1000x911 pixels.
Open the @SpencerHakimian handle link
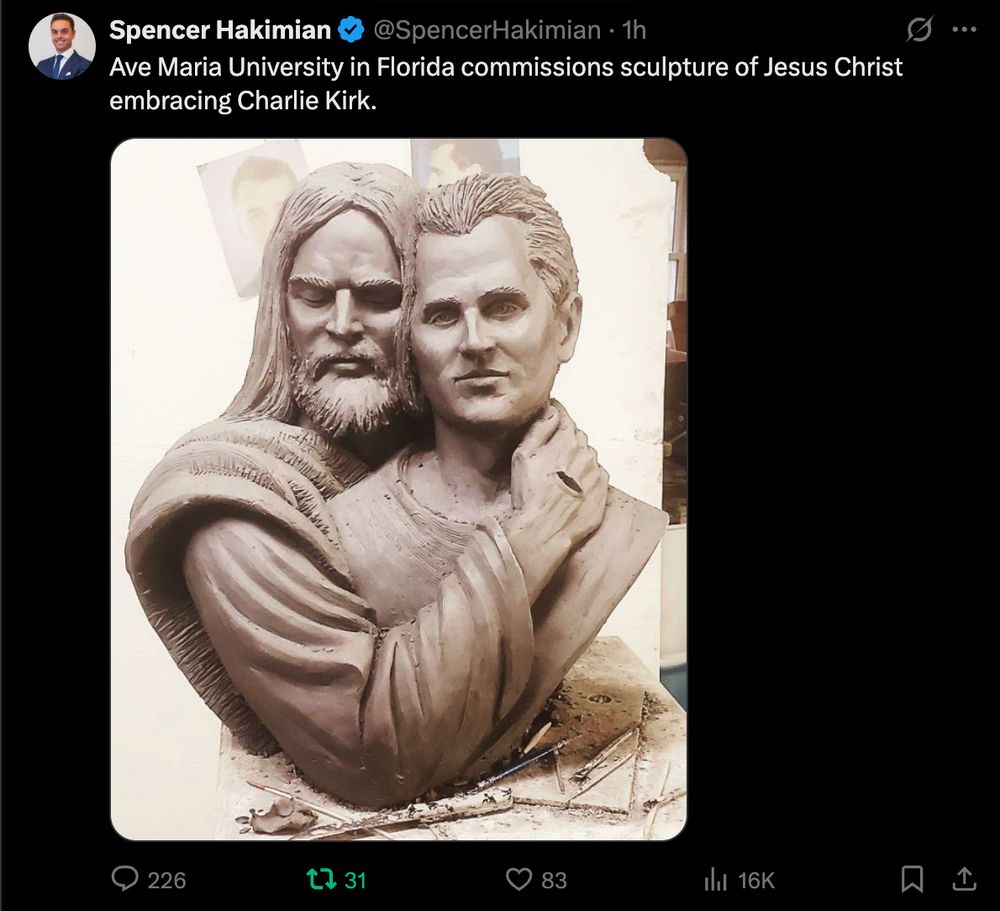click(487, 30)
